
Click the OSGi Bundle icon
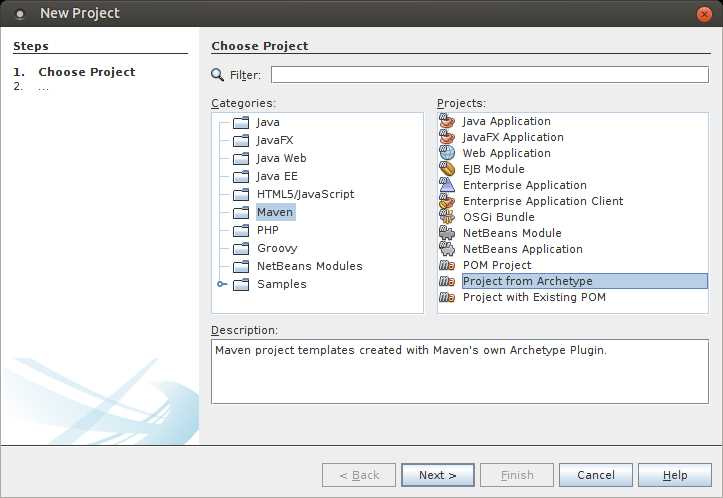[447, 217]
